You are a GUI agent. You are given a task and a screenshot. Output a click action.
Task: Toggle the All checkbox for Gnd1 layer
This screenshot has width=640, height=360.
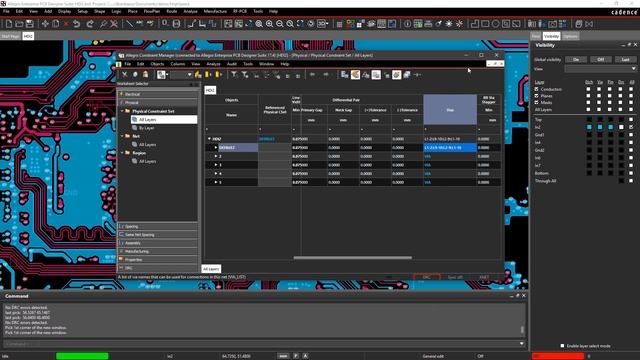point(631,135)
